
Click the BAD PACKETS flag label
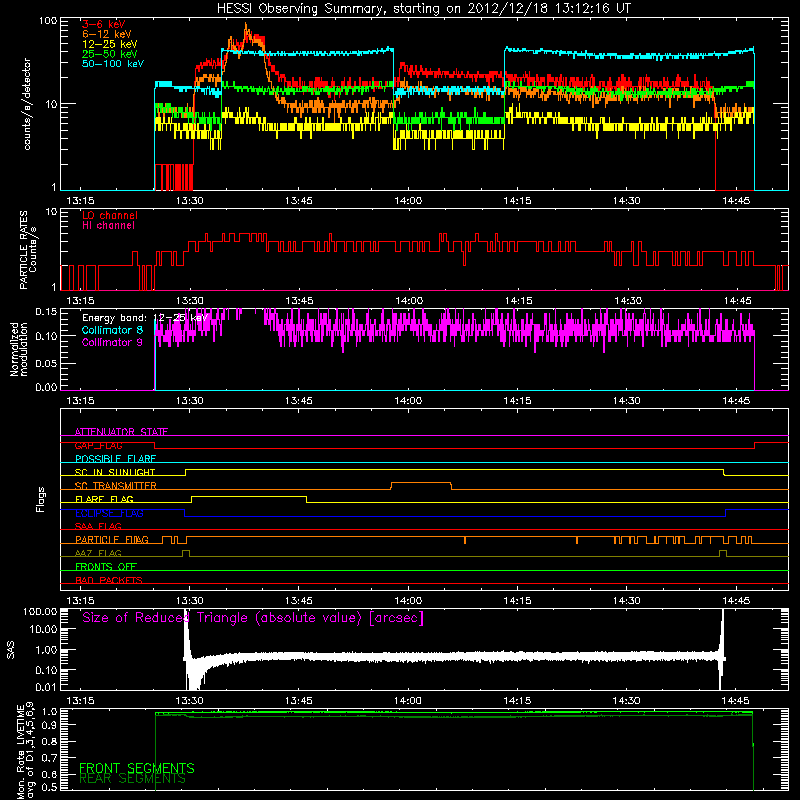pyautogui.click(x=109, y=580)
